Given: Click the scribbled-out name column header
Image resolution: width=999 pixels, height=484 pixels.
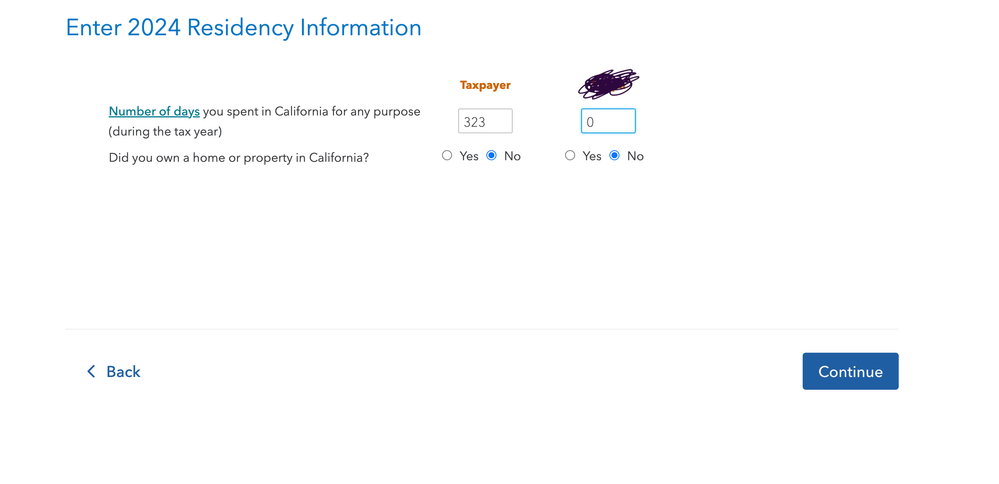Looking at the screenshot, I should tap(608, 83).
